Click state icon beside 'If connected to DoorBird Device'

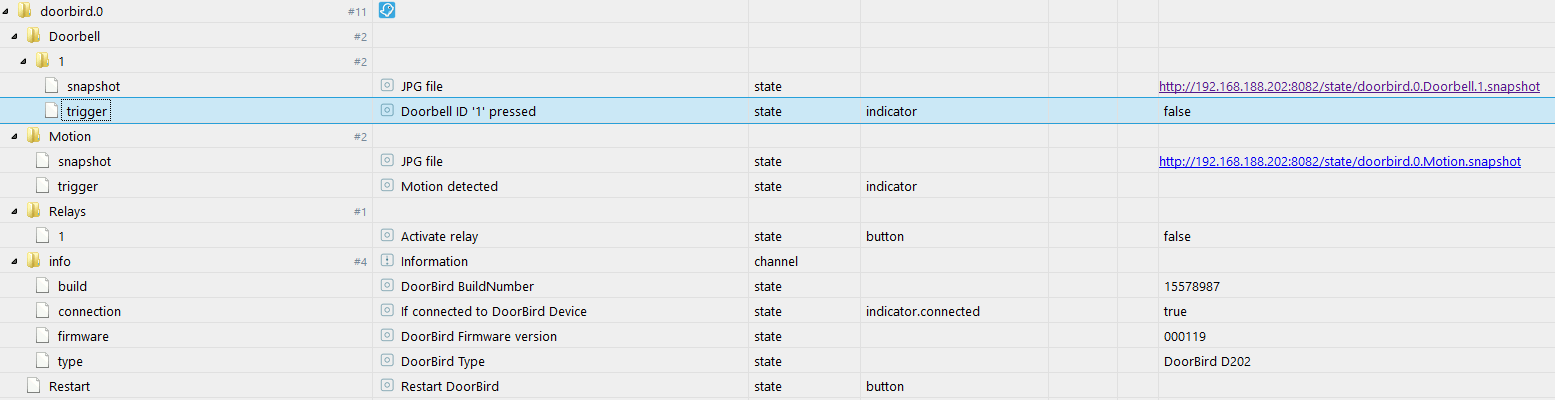387,311
